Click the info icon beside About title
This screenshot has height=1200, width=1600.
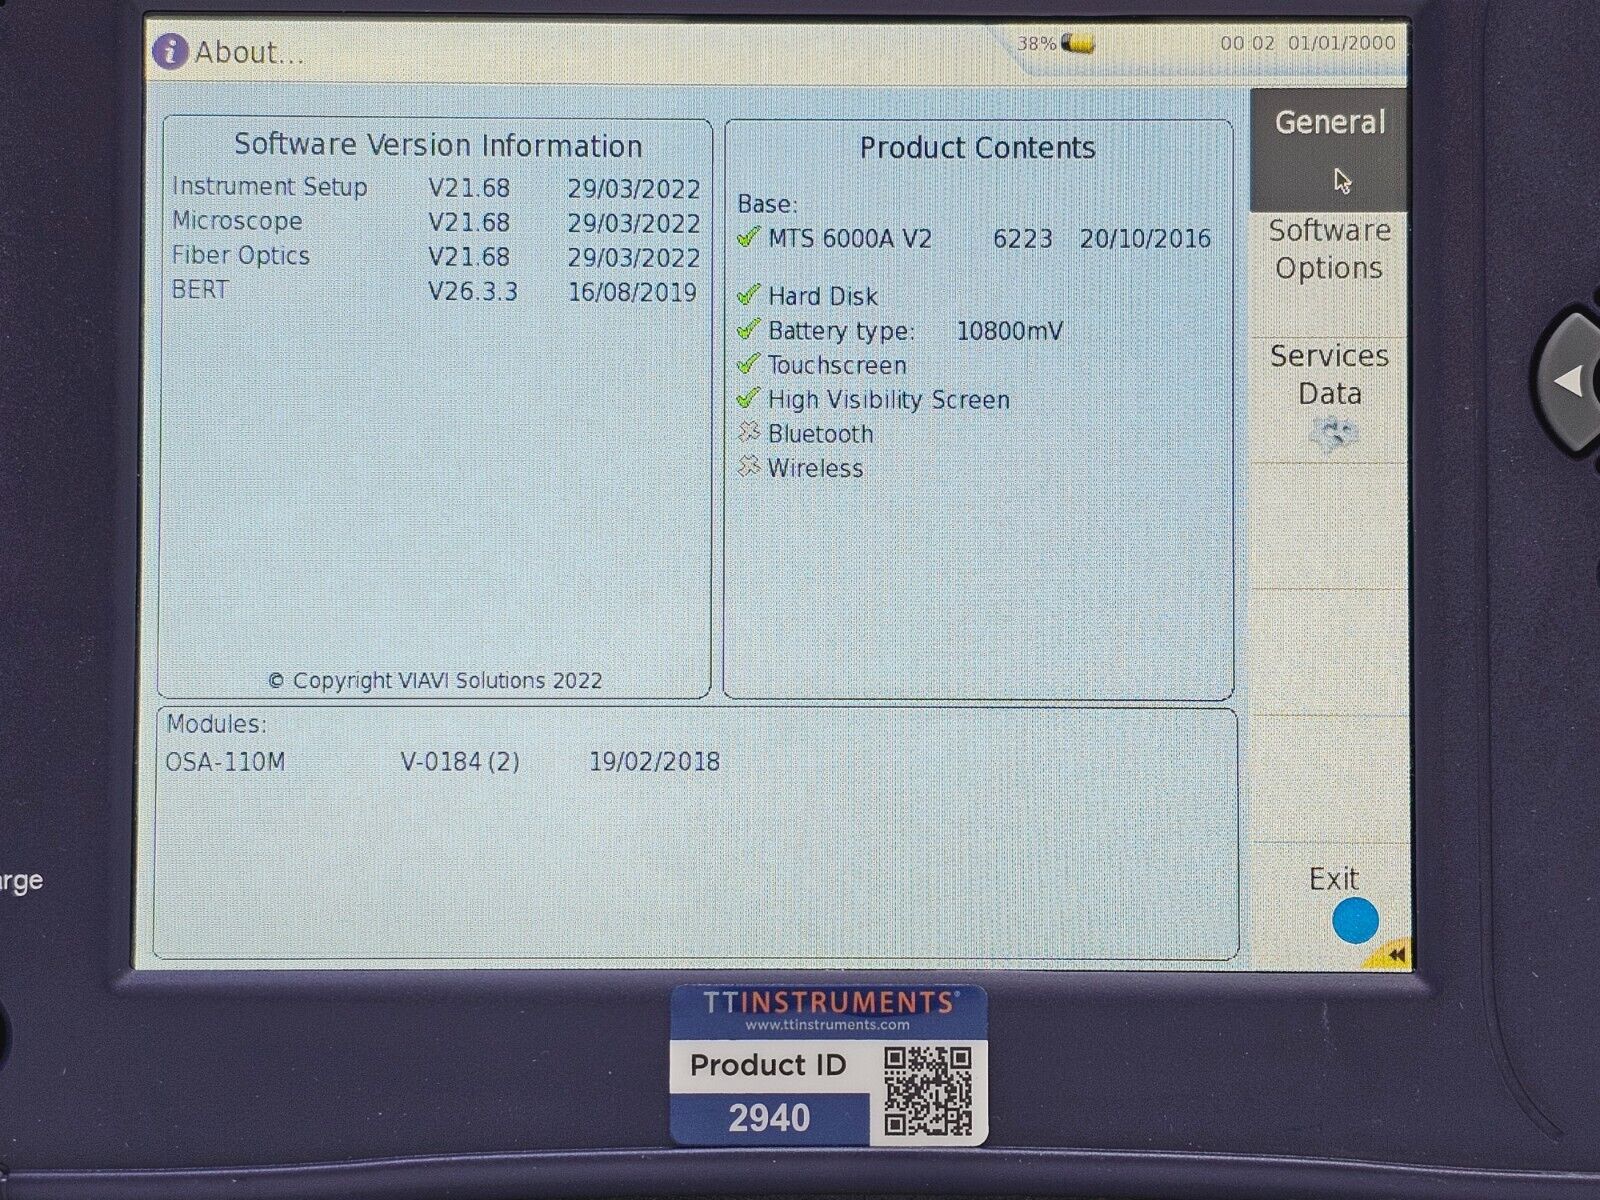[x=171, y=52]
